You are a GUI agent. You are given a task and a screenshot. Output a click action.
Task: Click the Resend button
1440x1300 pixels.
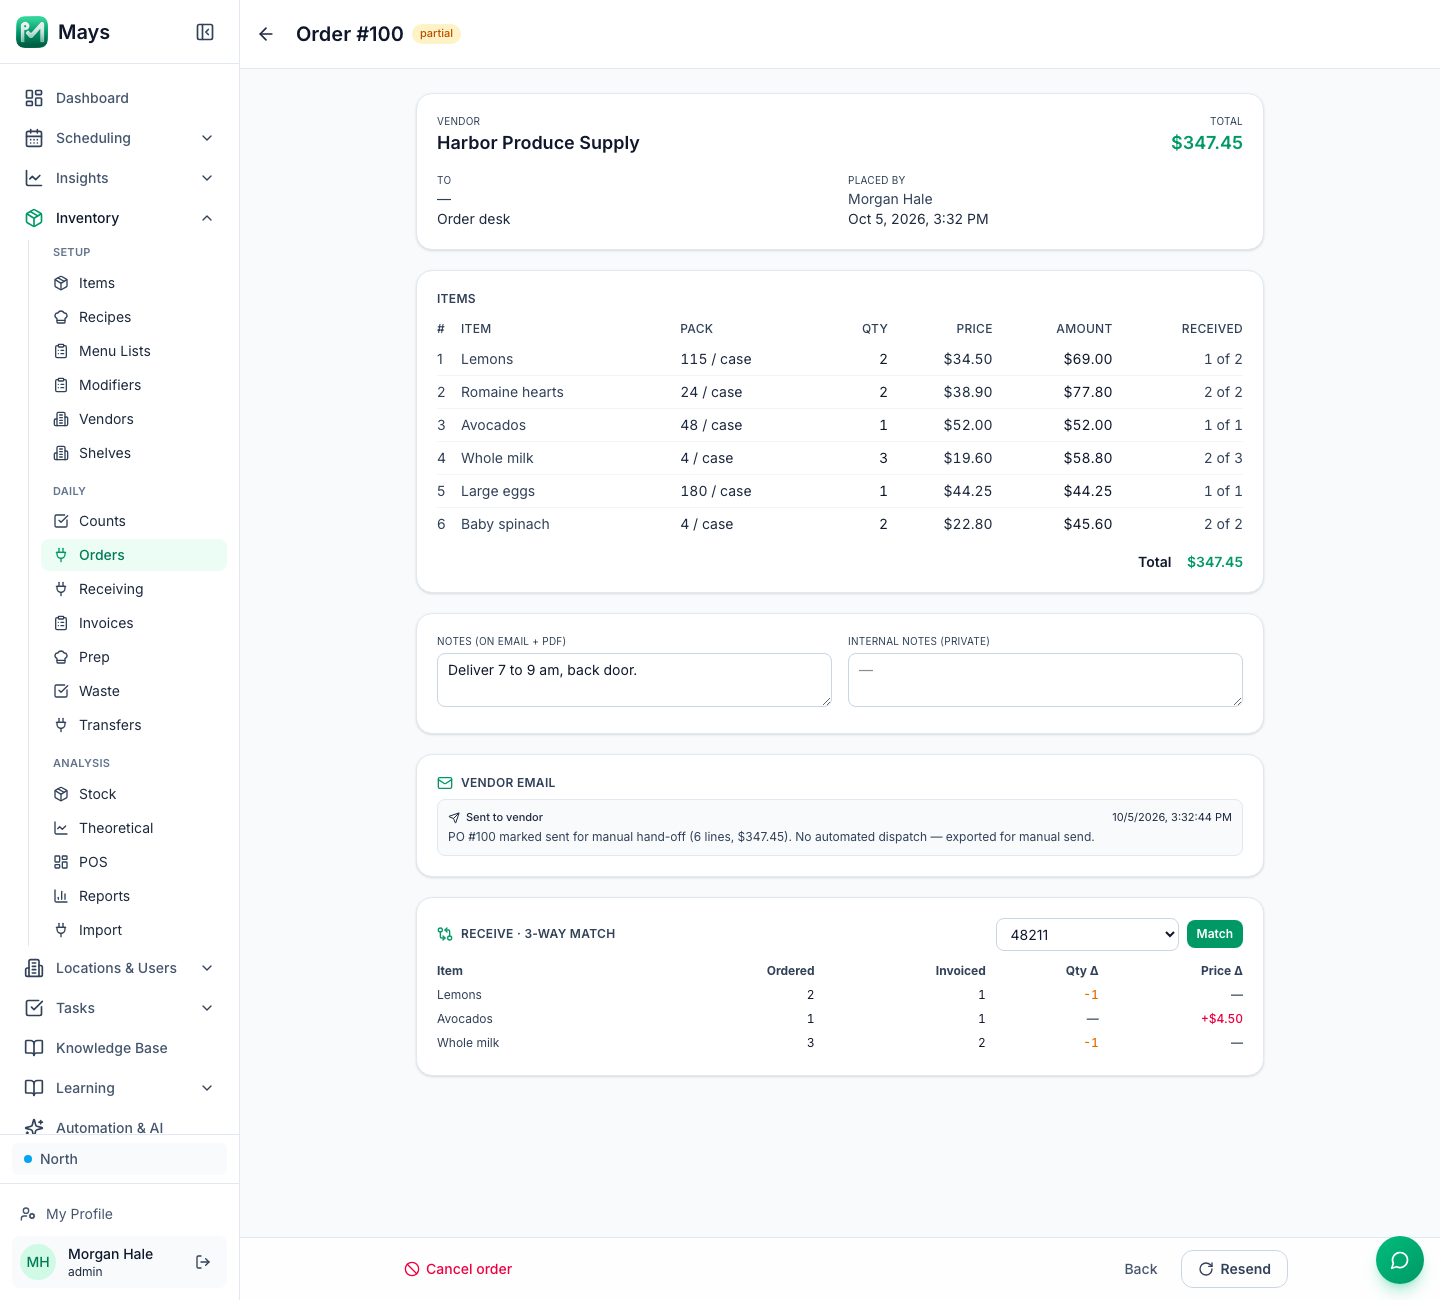(x=1234, y=1269)
